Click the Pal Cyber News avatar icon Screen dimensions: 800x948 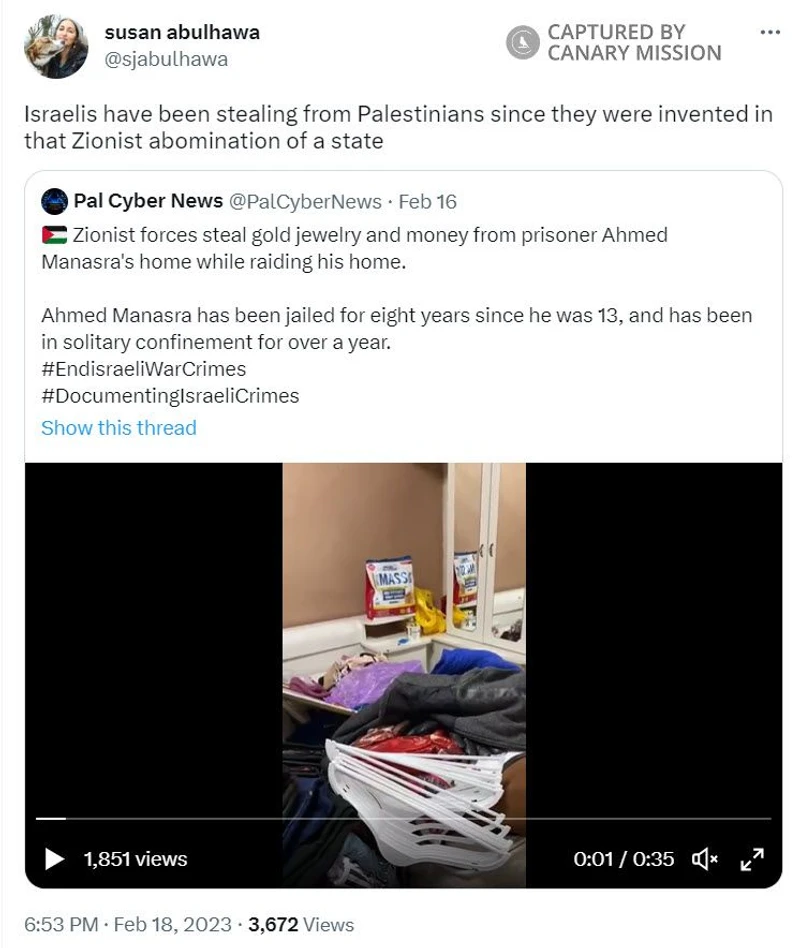pos(54,201)
